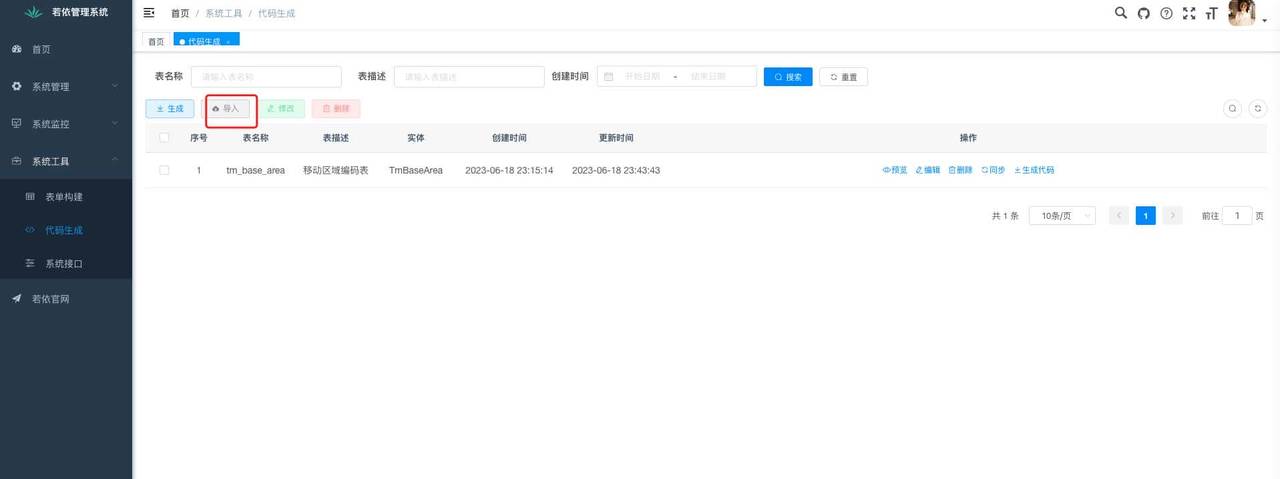Click the 更新时间 column header
The image size is (1280, 479).
pyautogui.click(x=616, y=138)
